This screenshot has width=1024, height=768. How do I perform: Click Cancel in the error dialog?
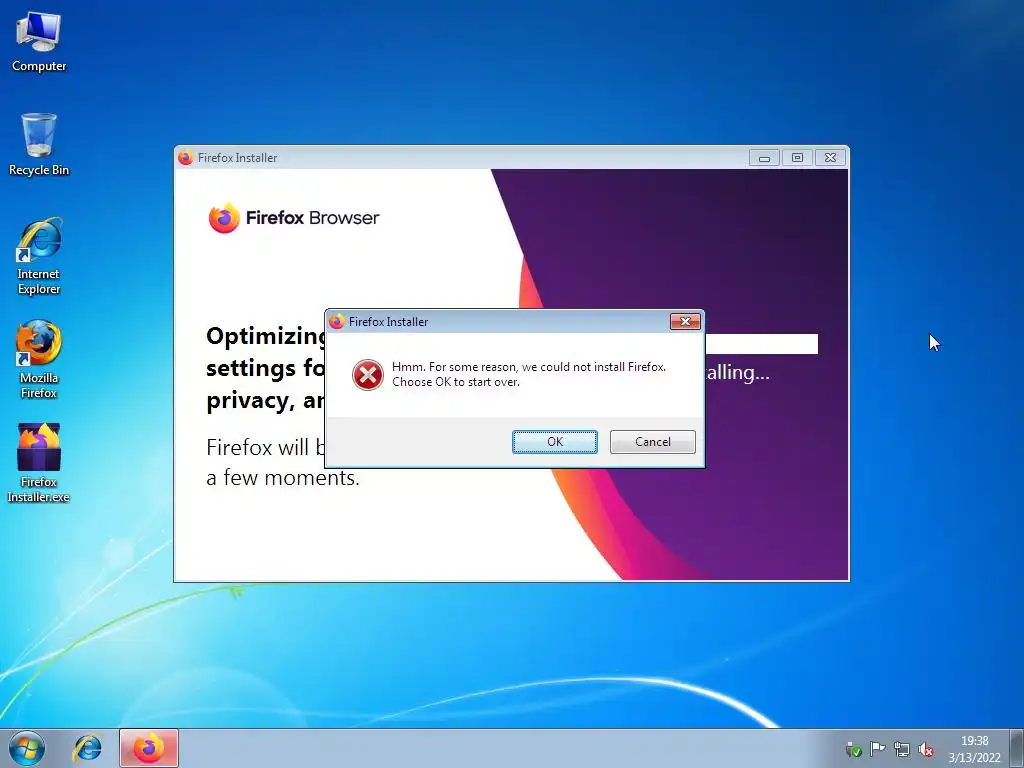pos(652,441)
